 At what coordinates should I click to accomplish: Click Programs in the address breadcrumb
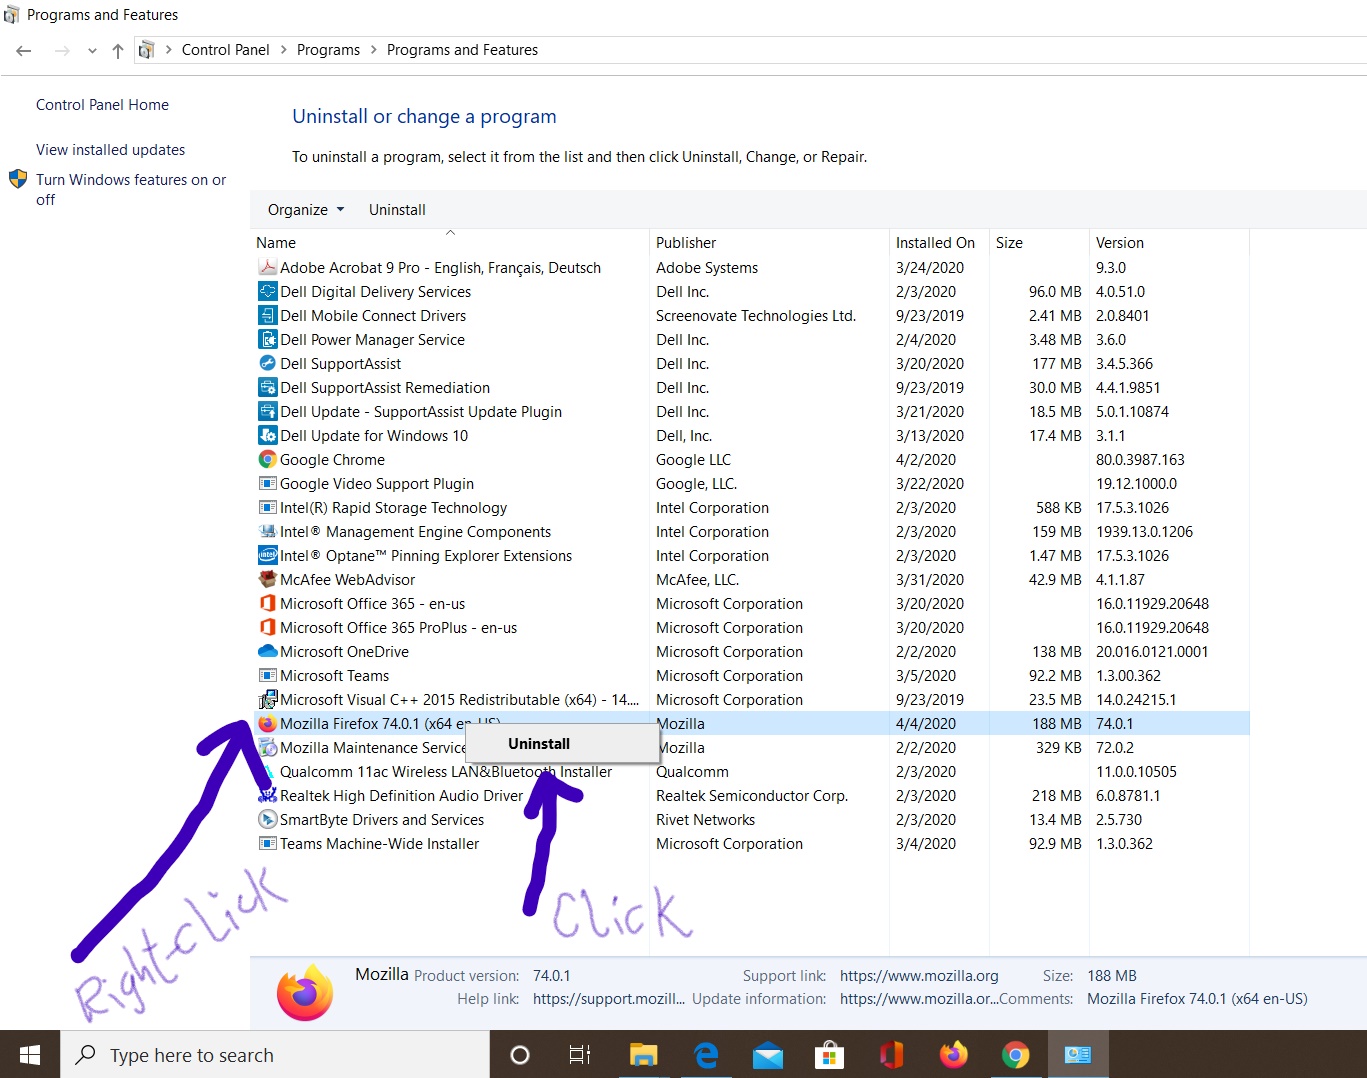click(328, 50)
